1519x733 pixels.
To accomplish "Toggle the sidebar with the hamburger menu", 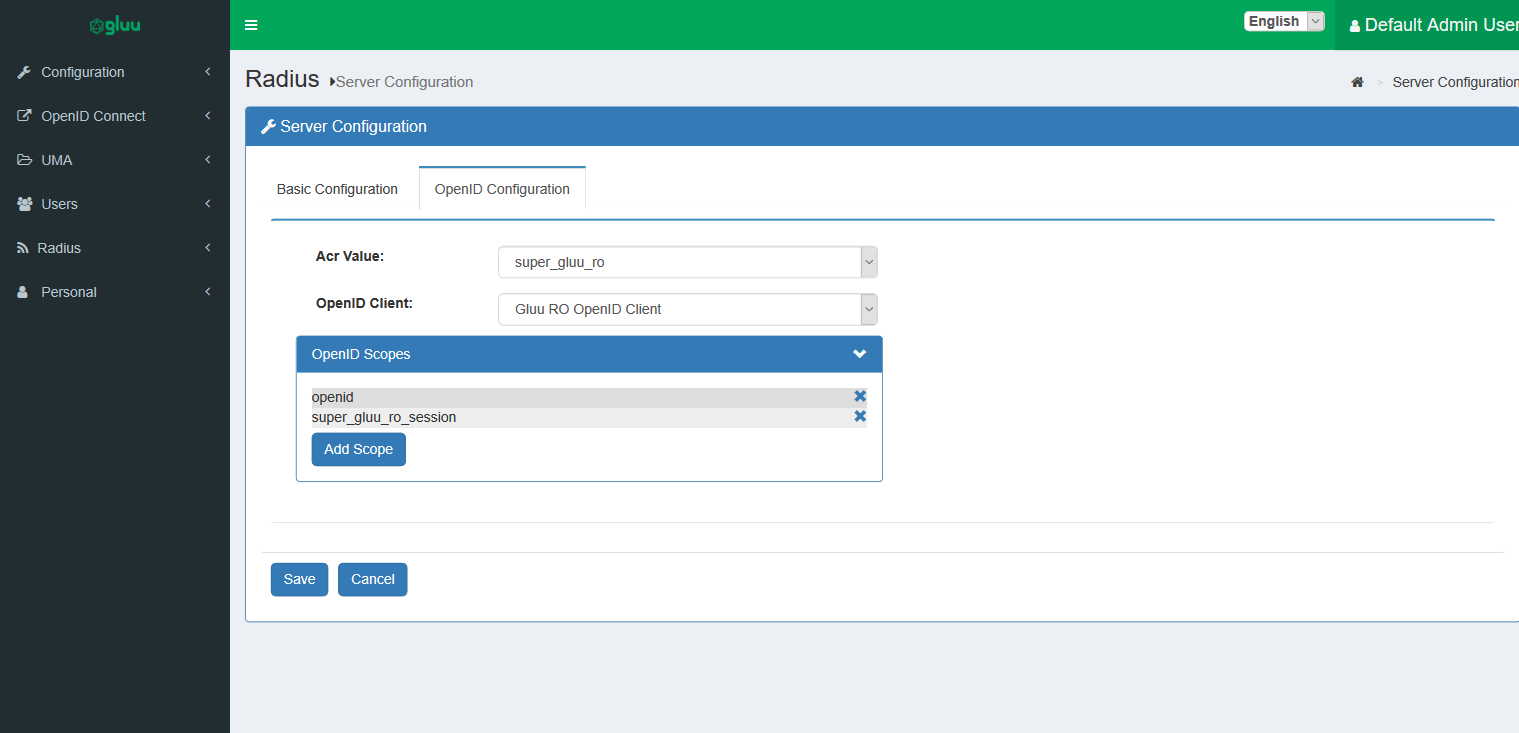I will pyautogui.click(x=250, y=24).
